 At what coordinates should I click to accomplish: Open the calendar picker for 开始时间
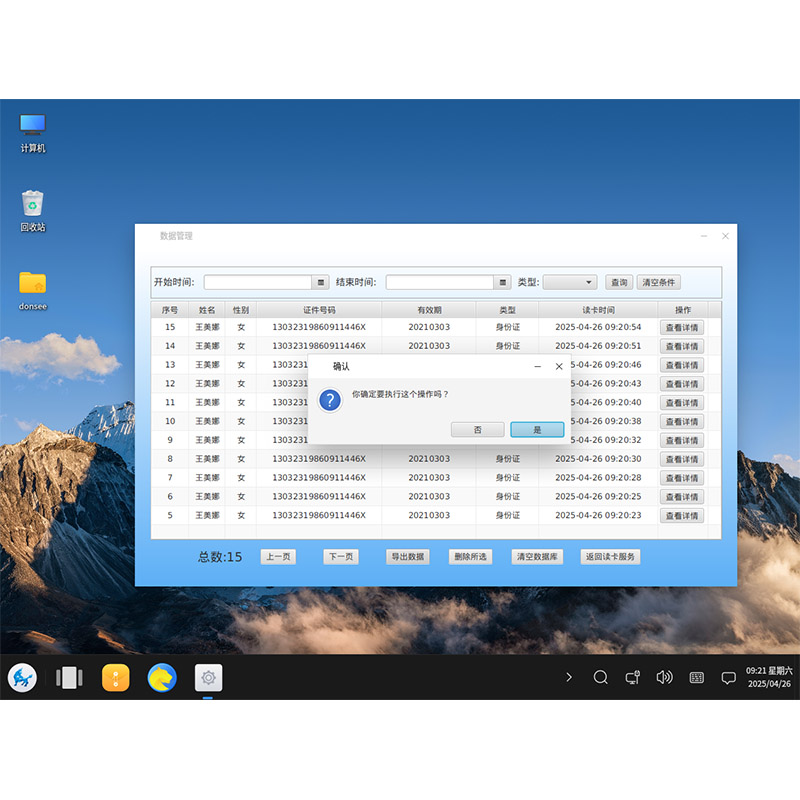pos(321,283)
